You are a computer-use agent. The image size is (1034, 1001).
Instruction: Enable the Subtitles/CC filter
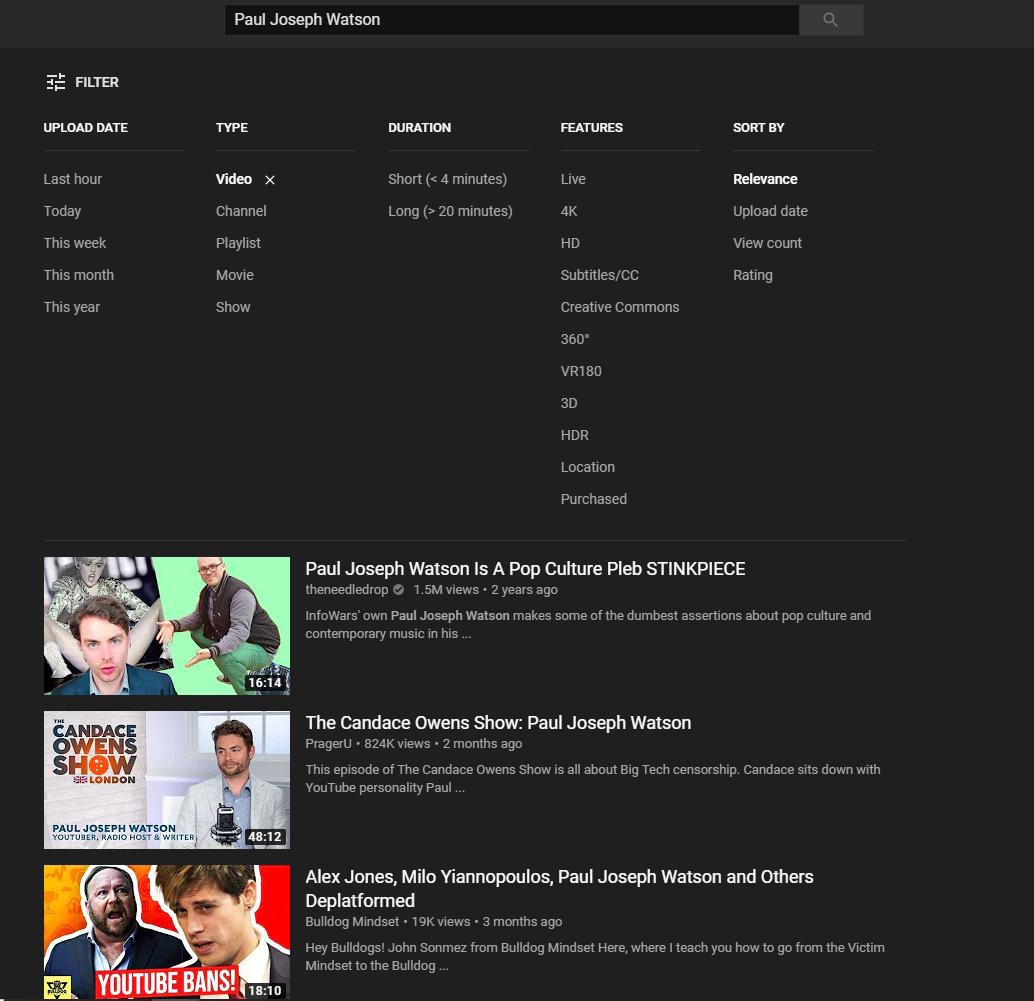(x=599, y=275)
